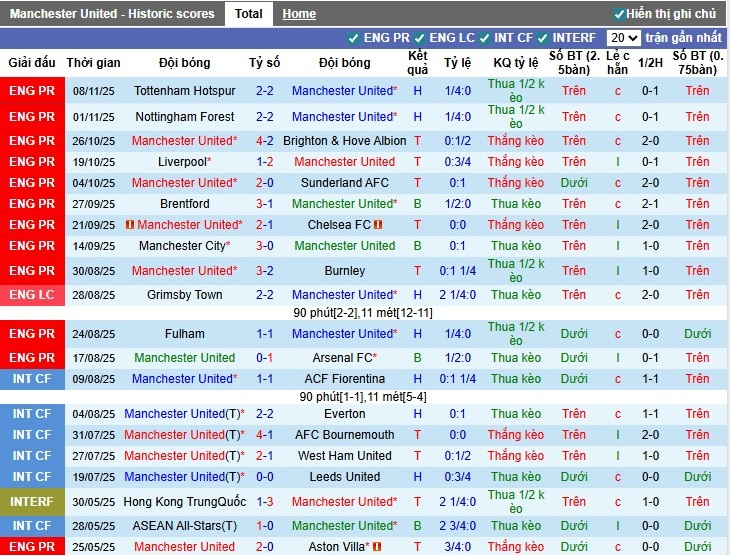Viewport: 730px width, 556px height.
Task: Click the 1-2 score of Liverpool match
Action: 264,162
